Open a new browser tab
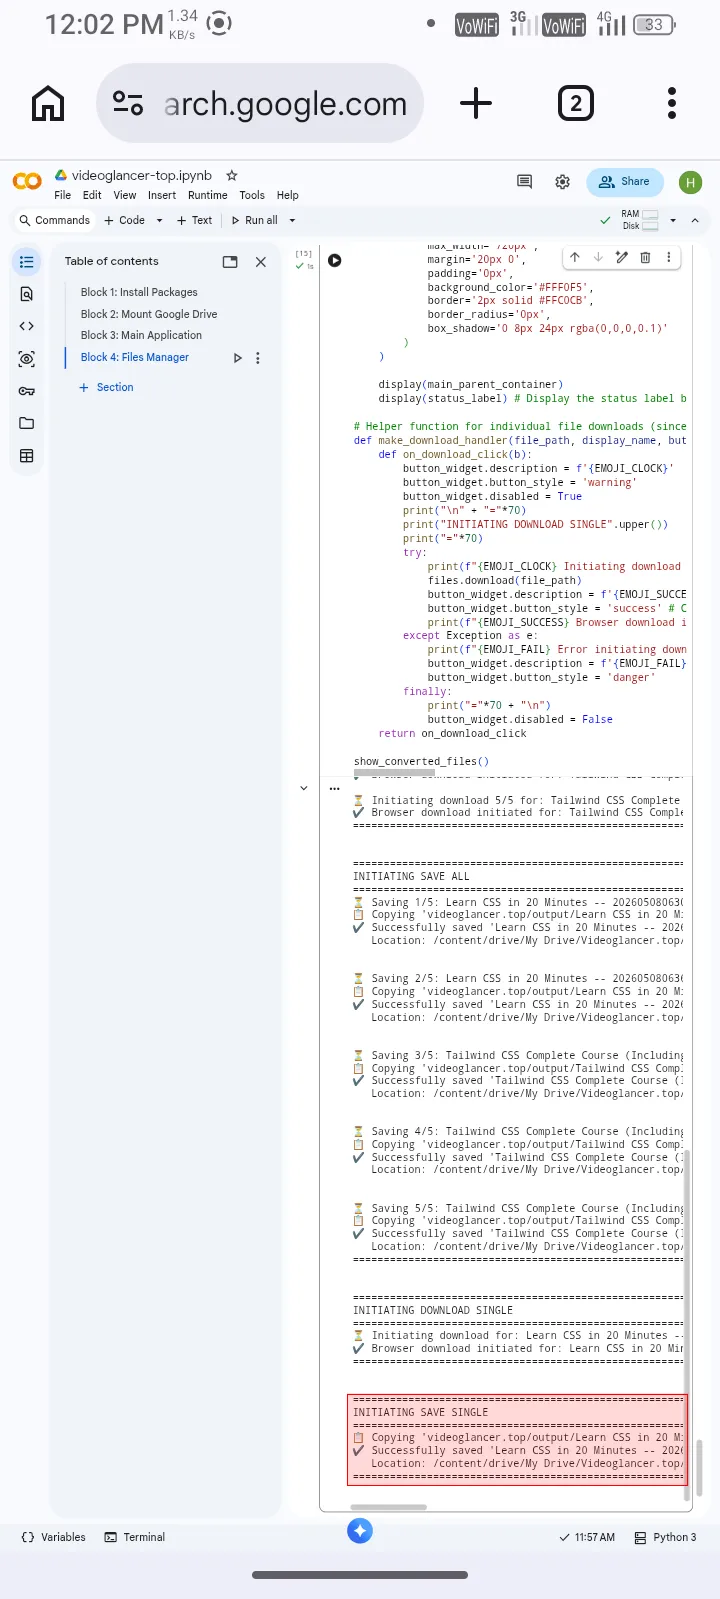This screenshot has width=720, height=1599. click(476, 103)
